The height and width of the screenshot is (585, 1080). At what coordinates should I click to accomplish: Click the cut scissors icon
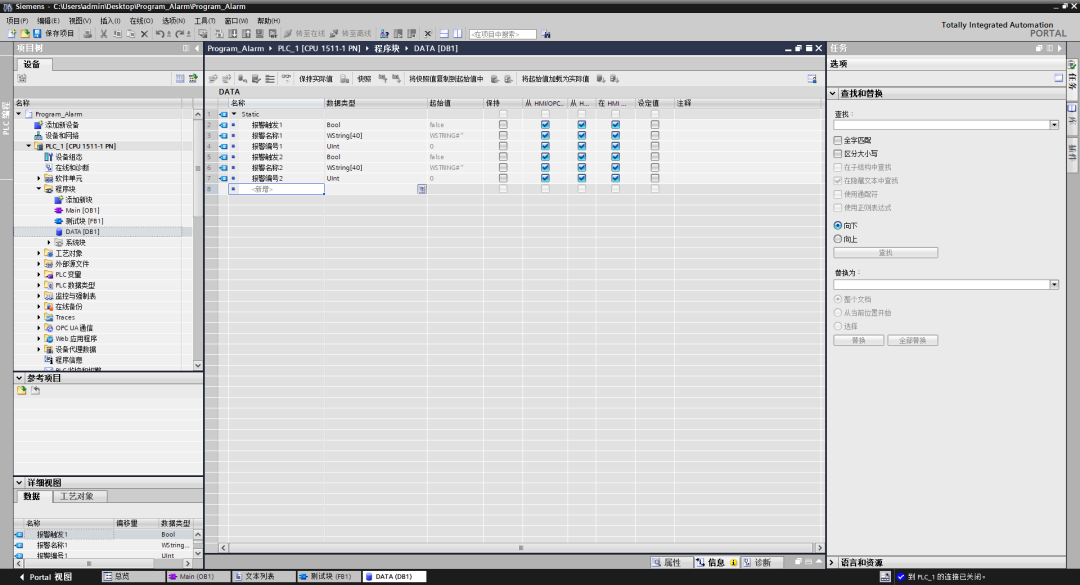point(103,34)
